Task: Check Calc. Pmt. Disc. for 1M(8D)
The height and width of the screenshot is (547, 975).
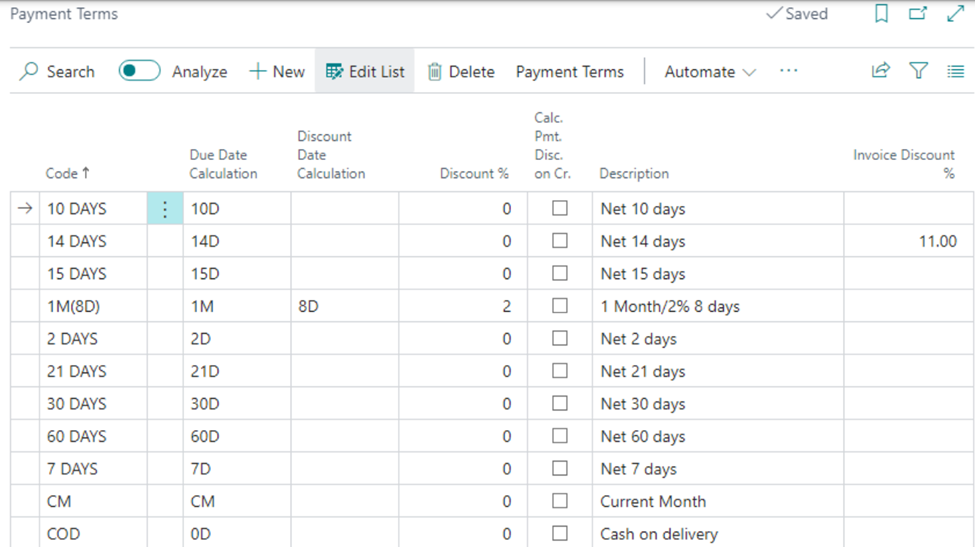Action: coord(560,306)
